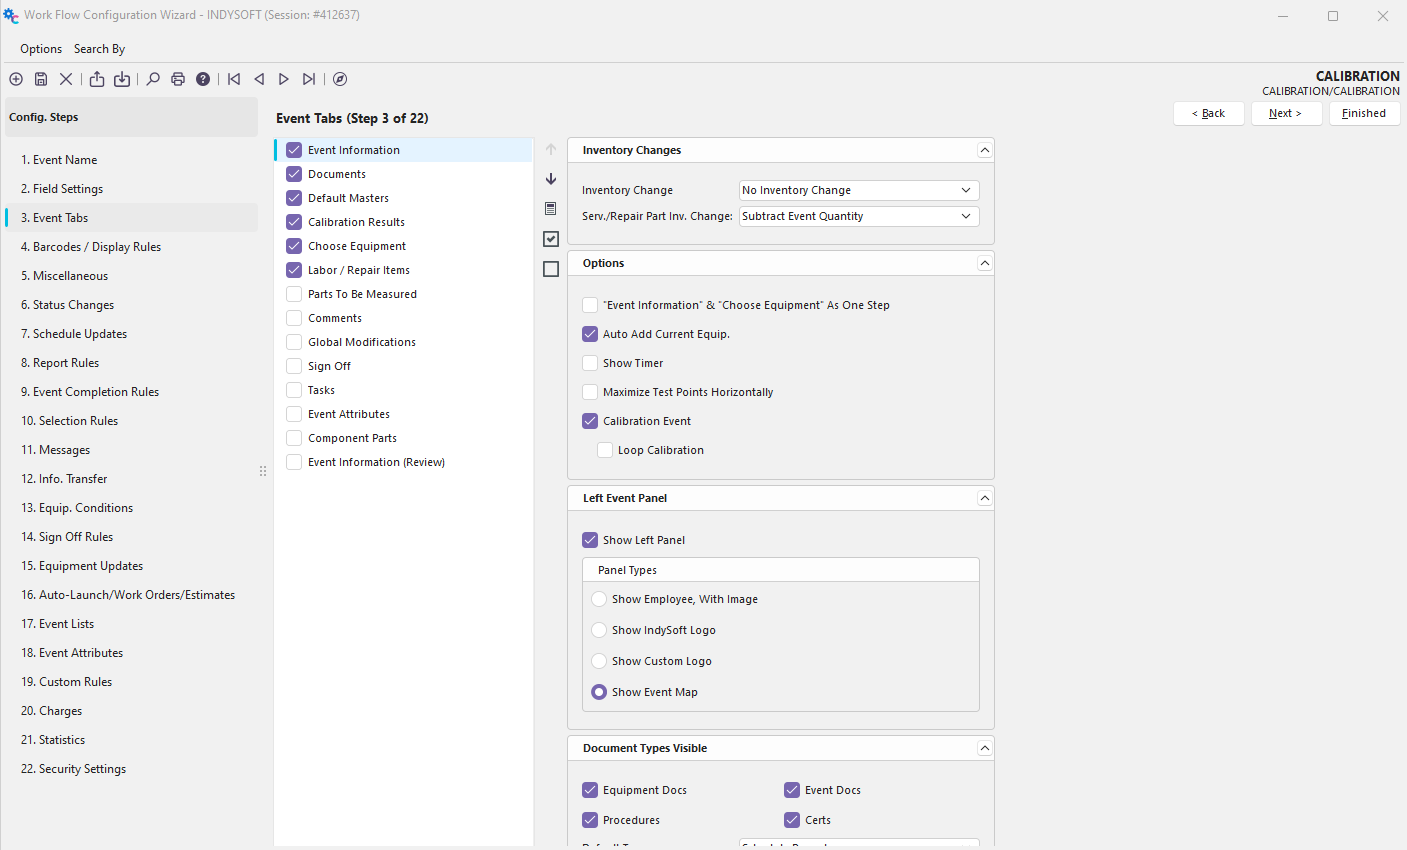Screen dimensions: 1407x850
Task: Move selected tab down with arrow icon
Action: click(x=551, y=179)
